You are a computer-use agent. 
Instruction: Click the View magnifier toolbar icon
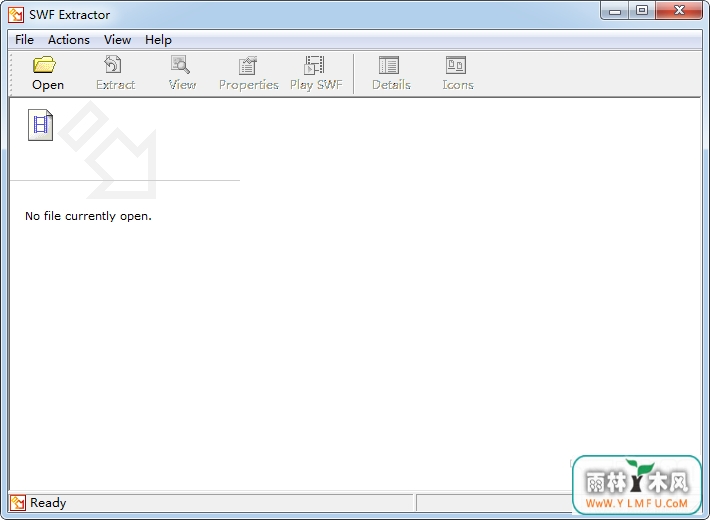pyautogui.click(x=180, y=65)
